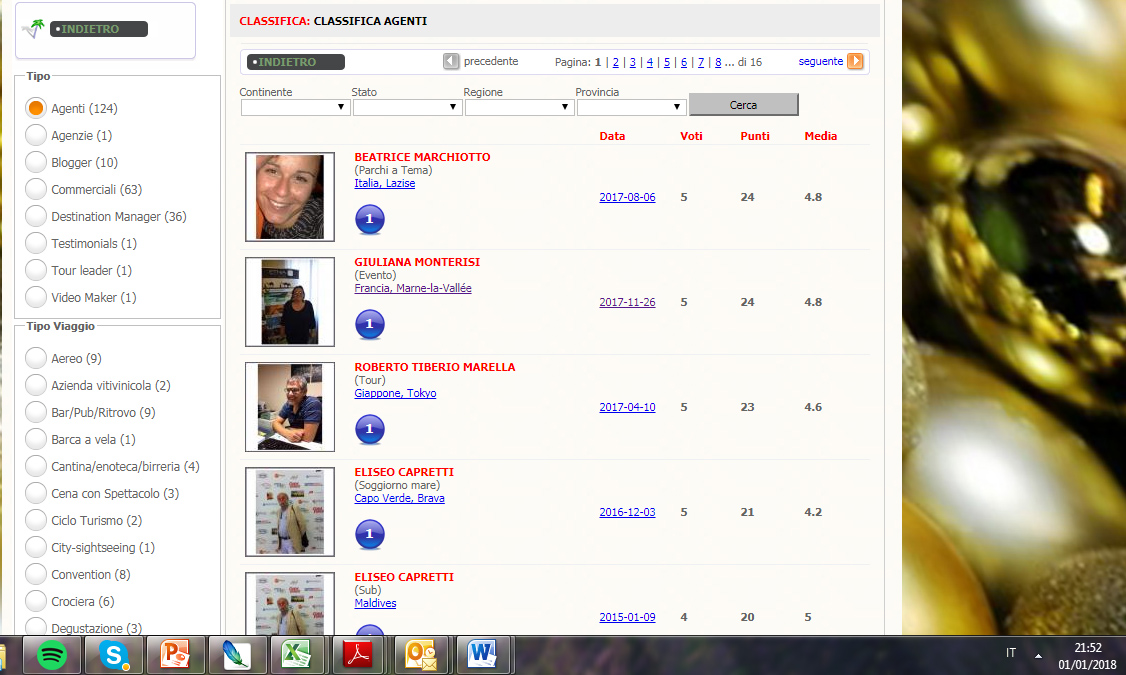Open Giuliana Monterisi's profile photo

coord(290,302)
